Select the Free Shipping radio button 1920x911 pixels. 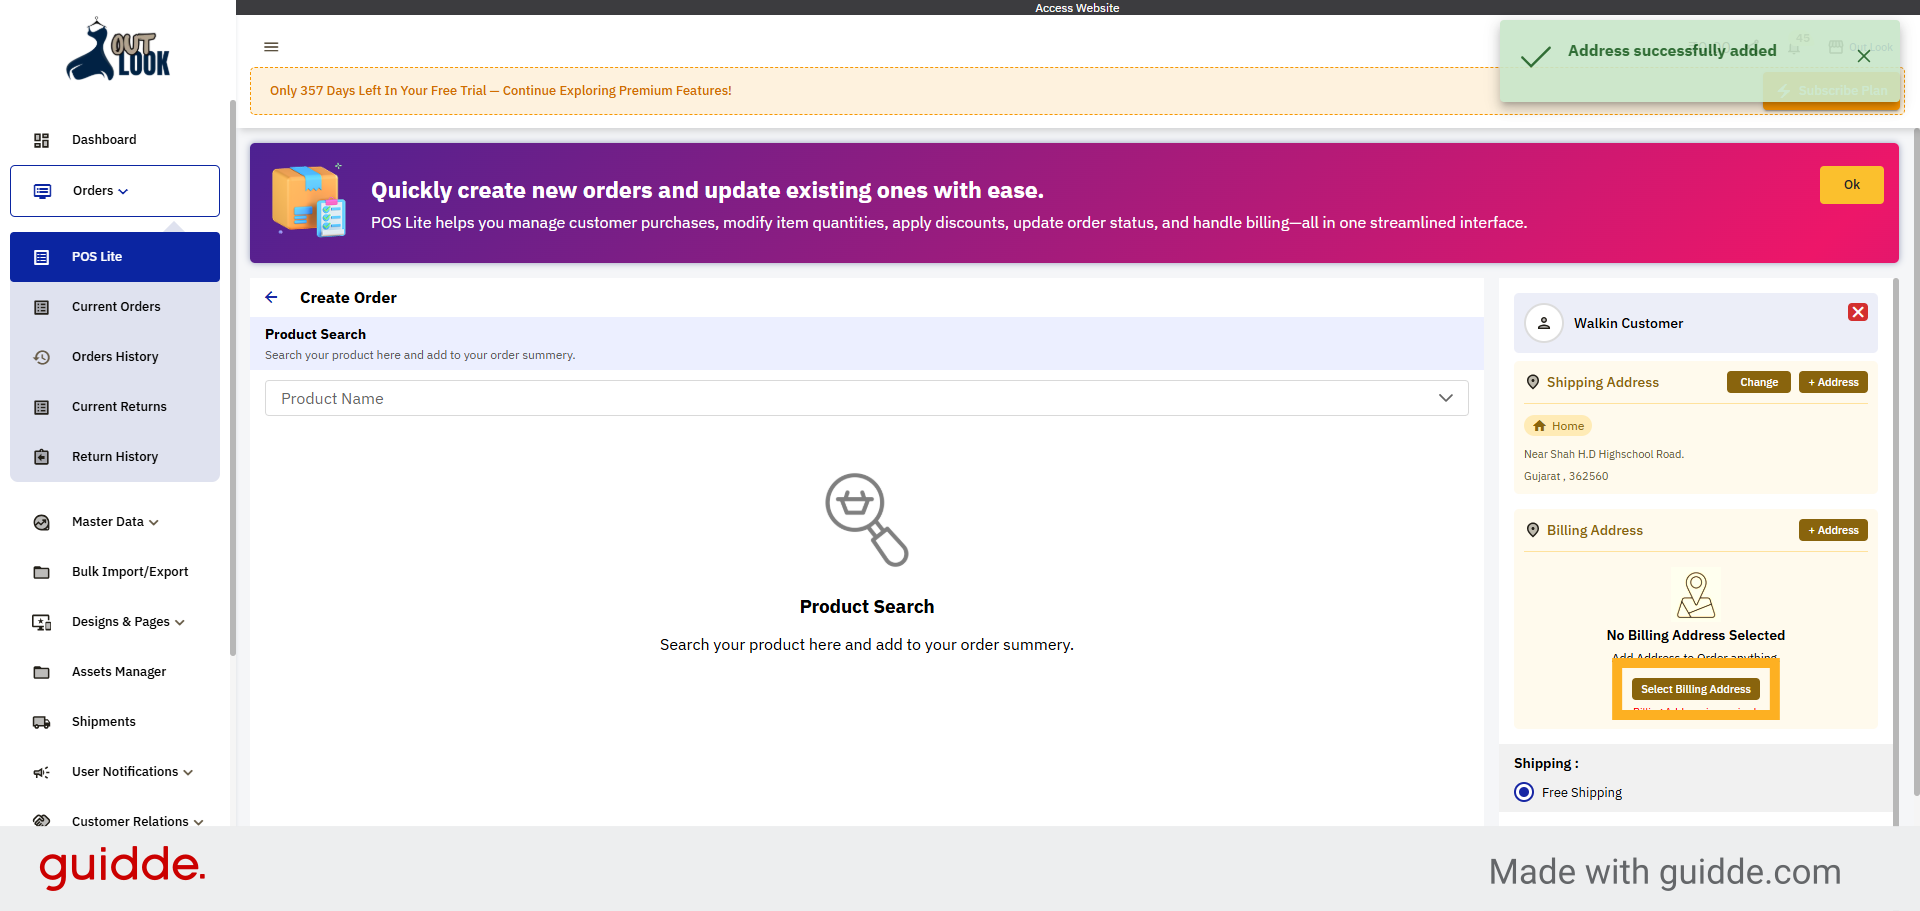(x=1523, y=792)
